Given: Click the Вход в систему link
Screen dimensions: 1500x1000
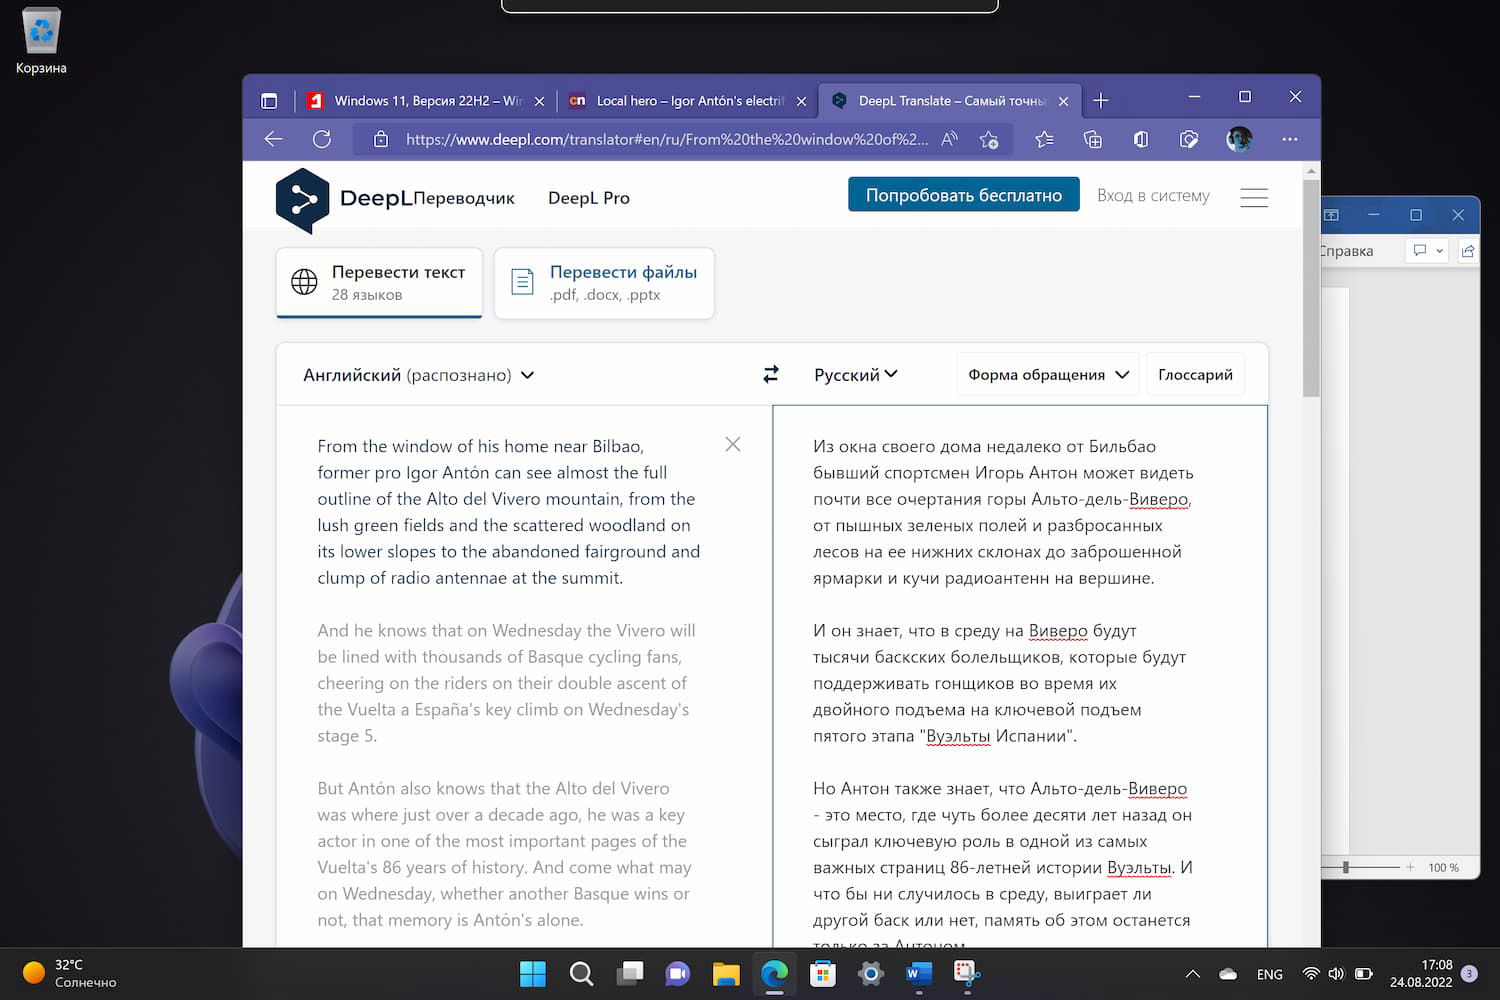Looking at the screenshot, I should [x=1153, y=196].
